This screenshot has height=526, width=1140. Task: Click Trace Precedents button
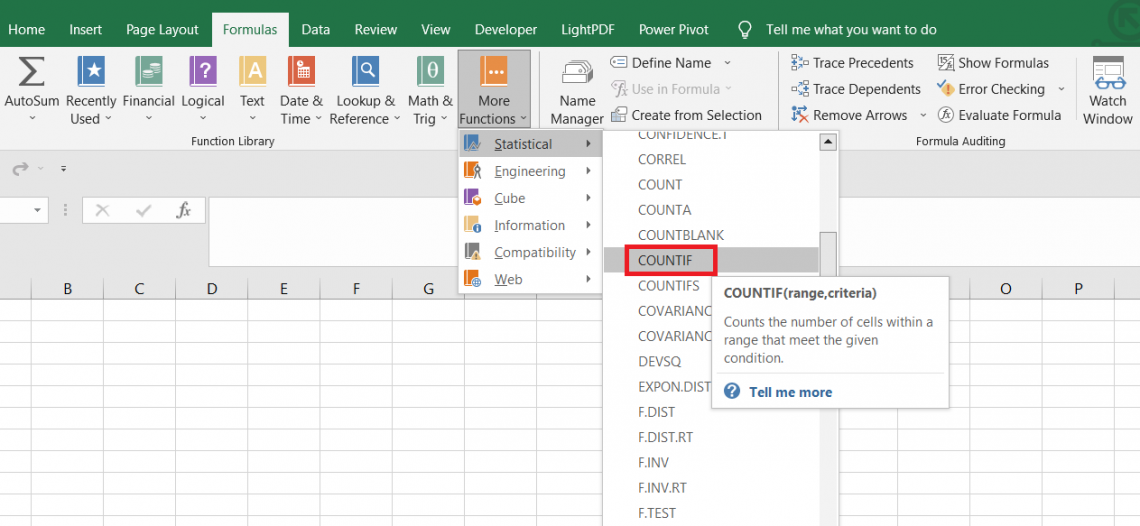(852, 63)
